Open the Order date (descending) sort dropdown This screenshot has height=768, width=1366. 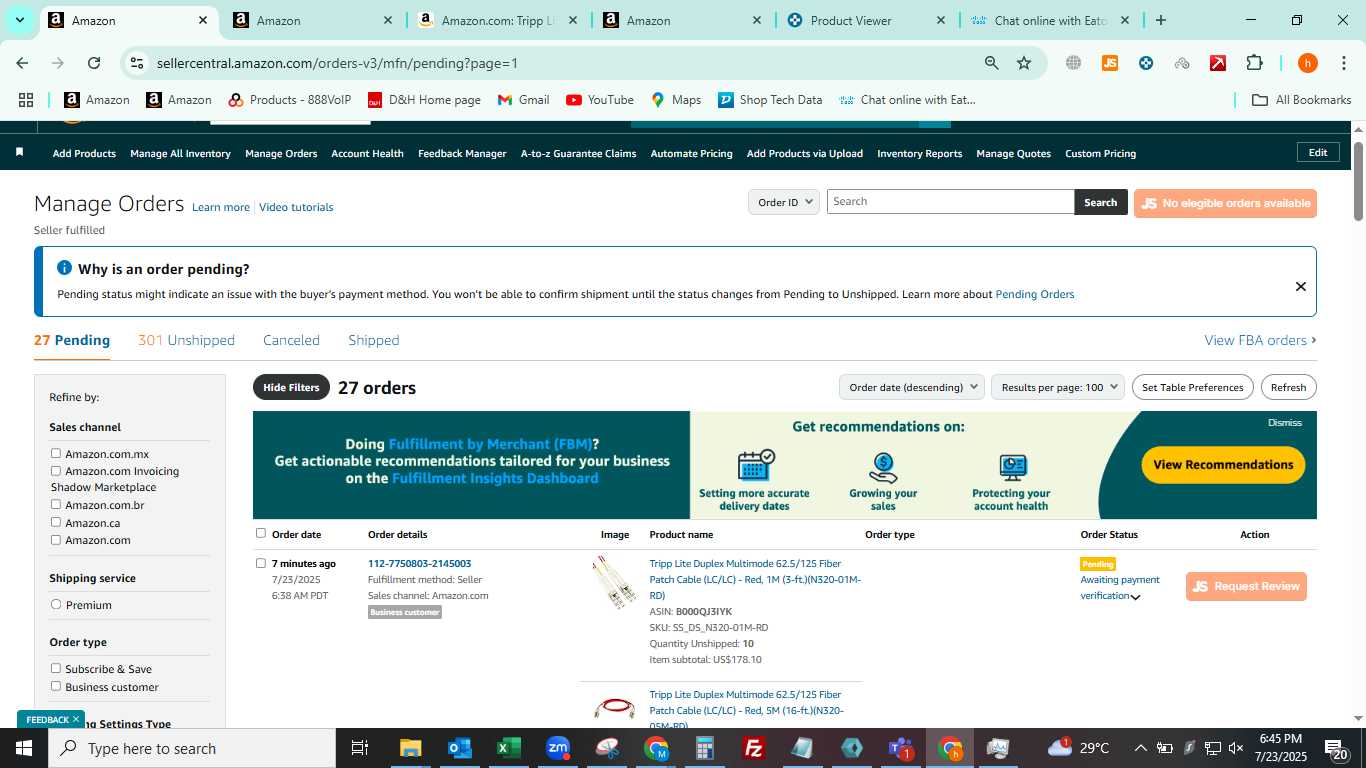tap(912, 387)
